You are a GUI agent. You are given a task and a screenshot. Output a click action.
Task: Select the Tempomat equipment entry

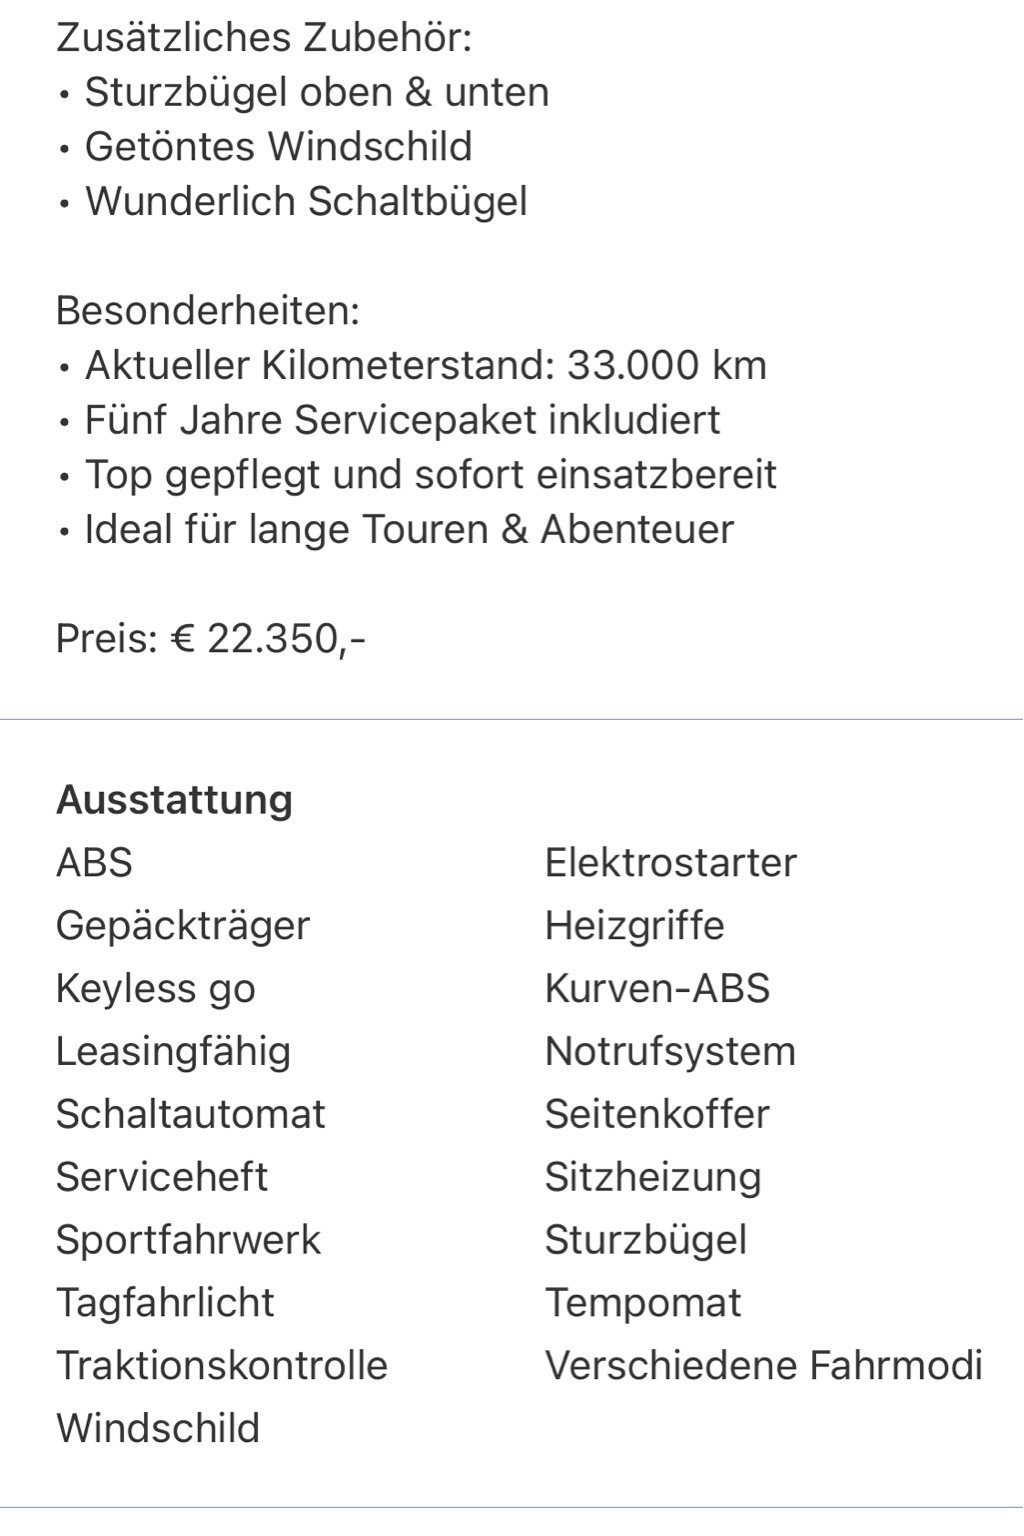[x=643, y=1303]
